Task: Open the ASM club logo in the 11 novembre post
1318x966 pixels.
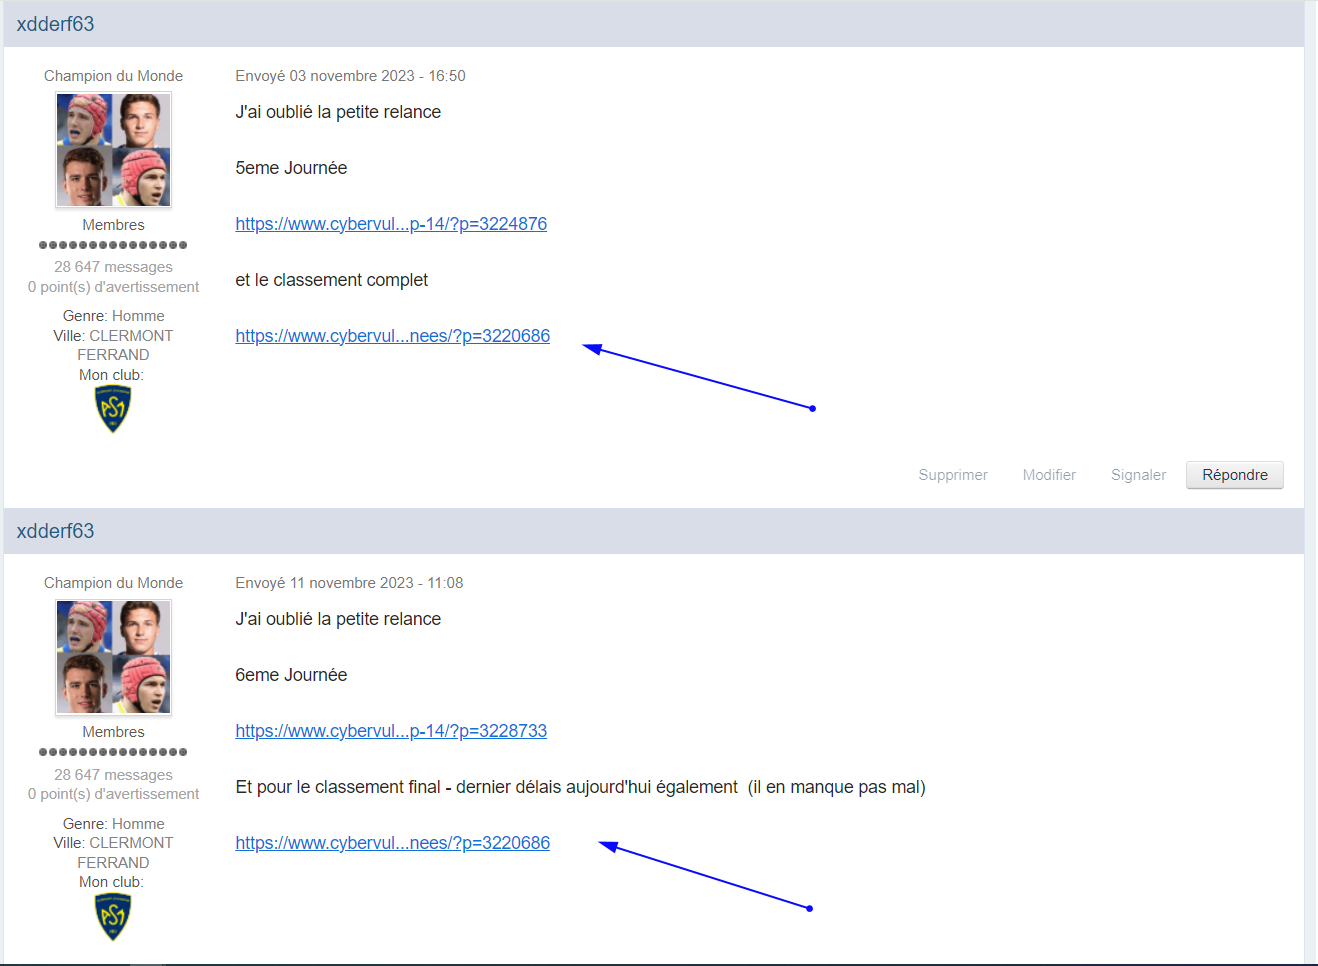Action: tap(113, 916)
